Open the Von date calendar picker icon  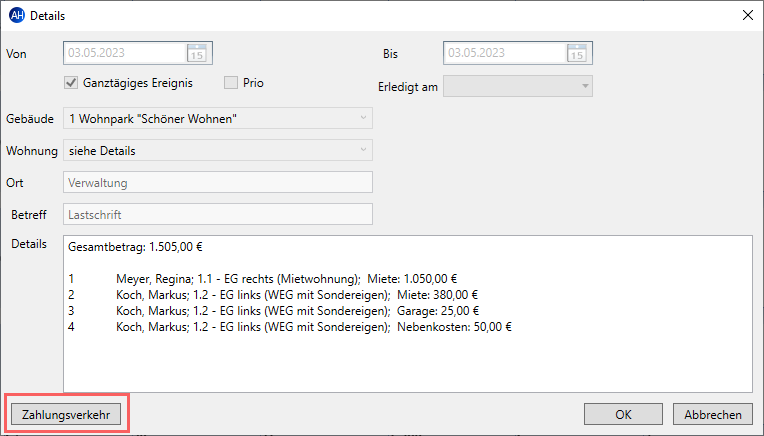pyautogui.click(x=197, y=53)
